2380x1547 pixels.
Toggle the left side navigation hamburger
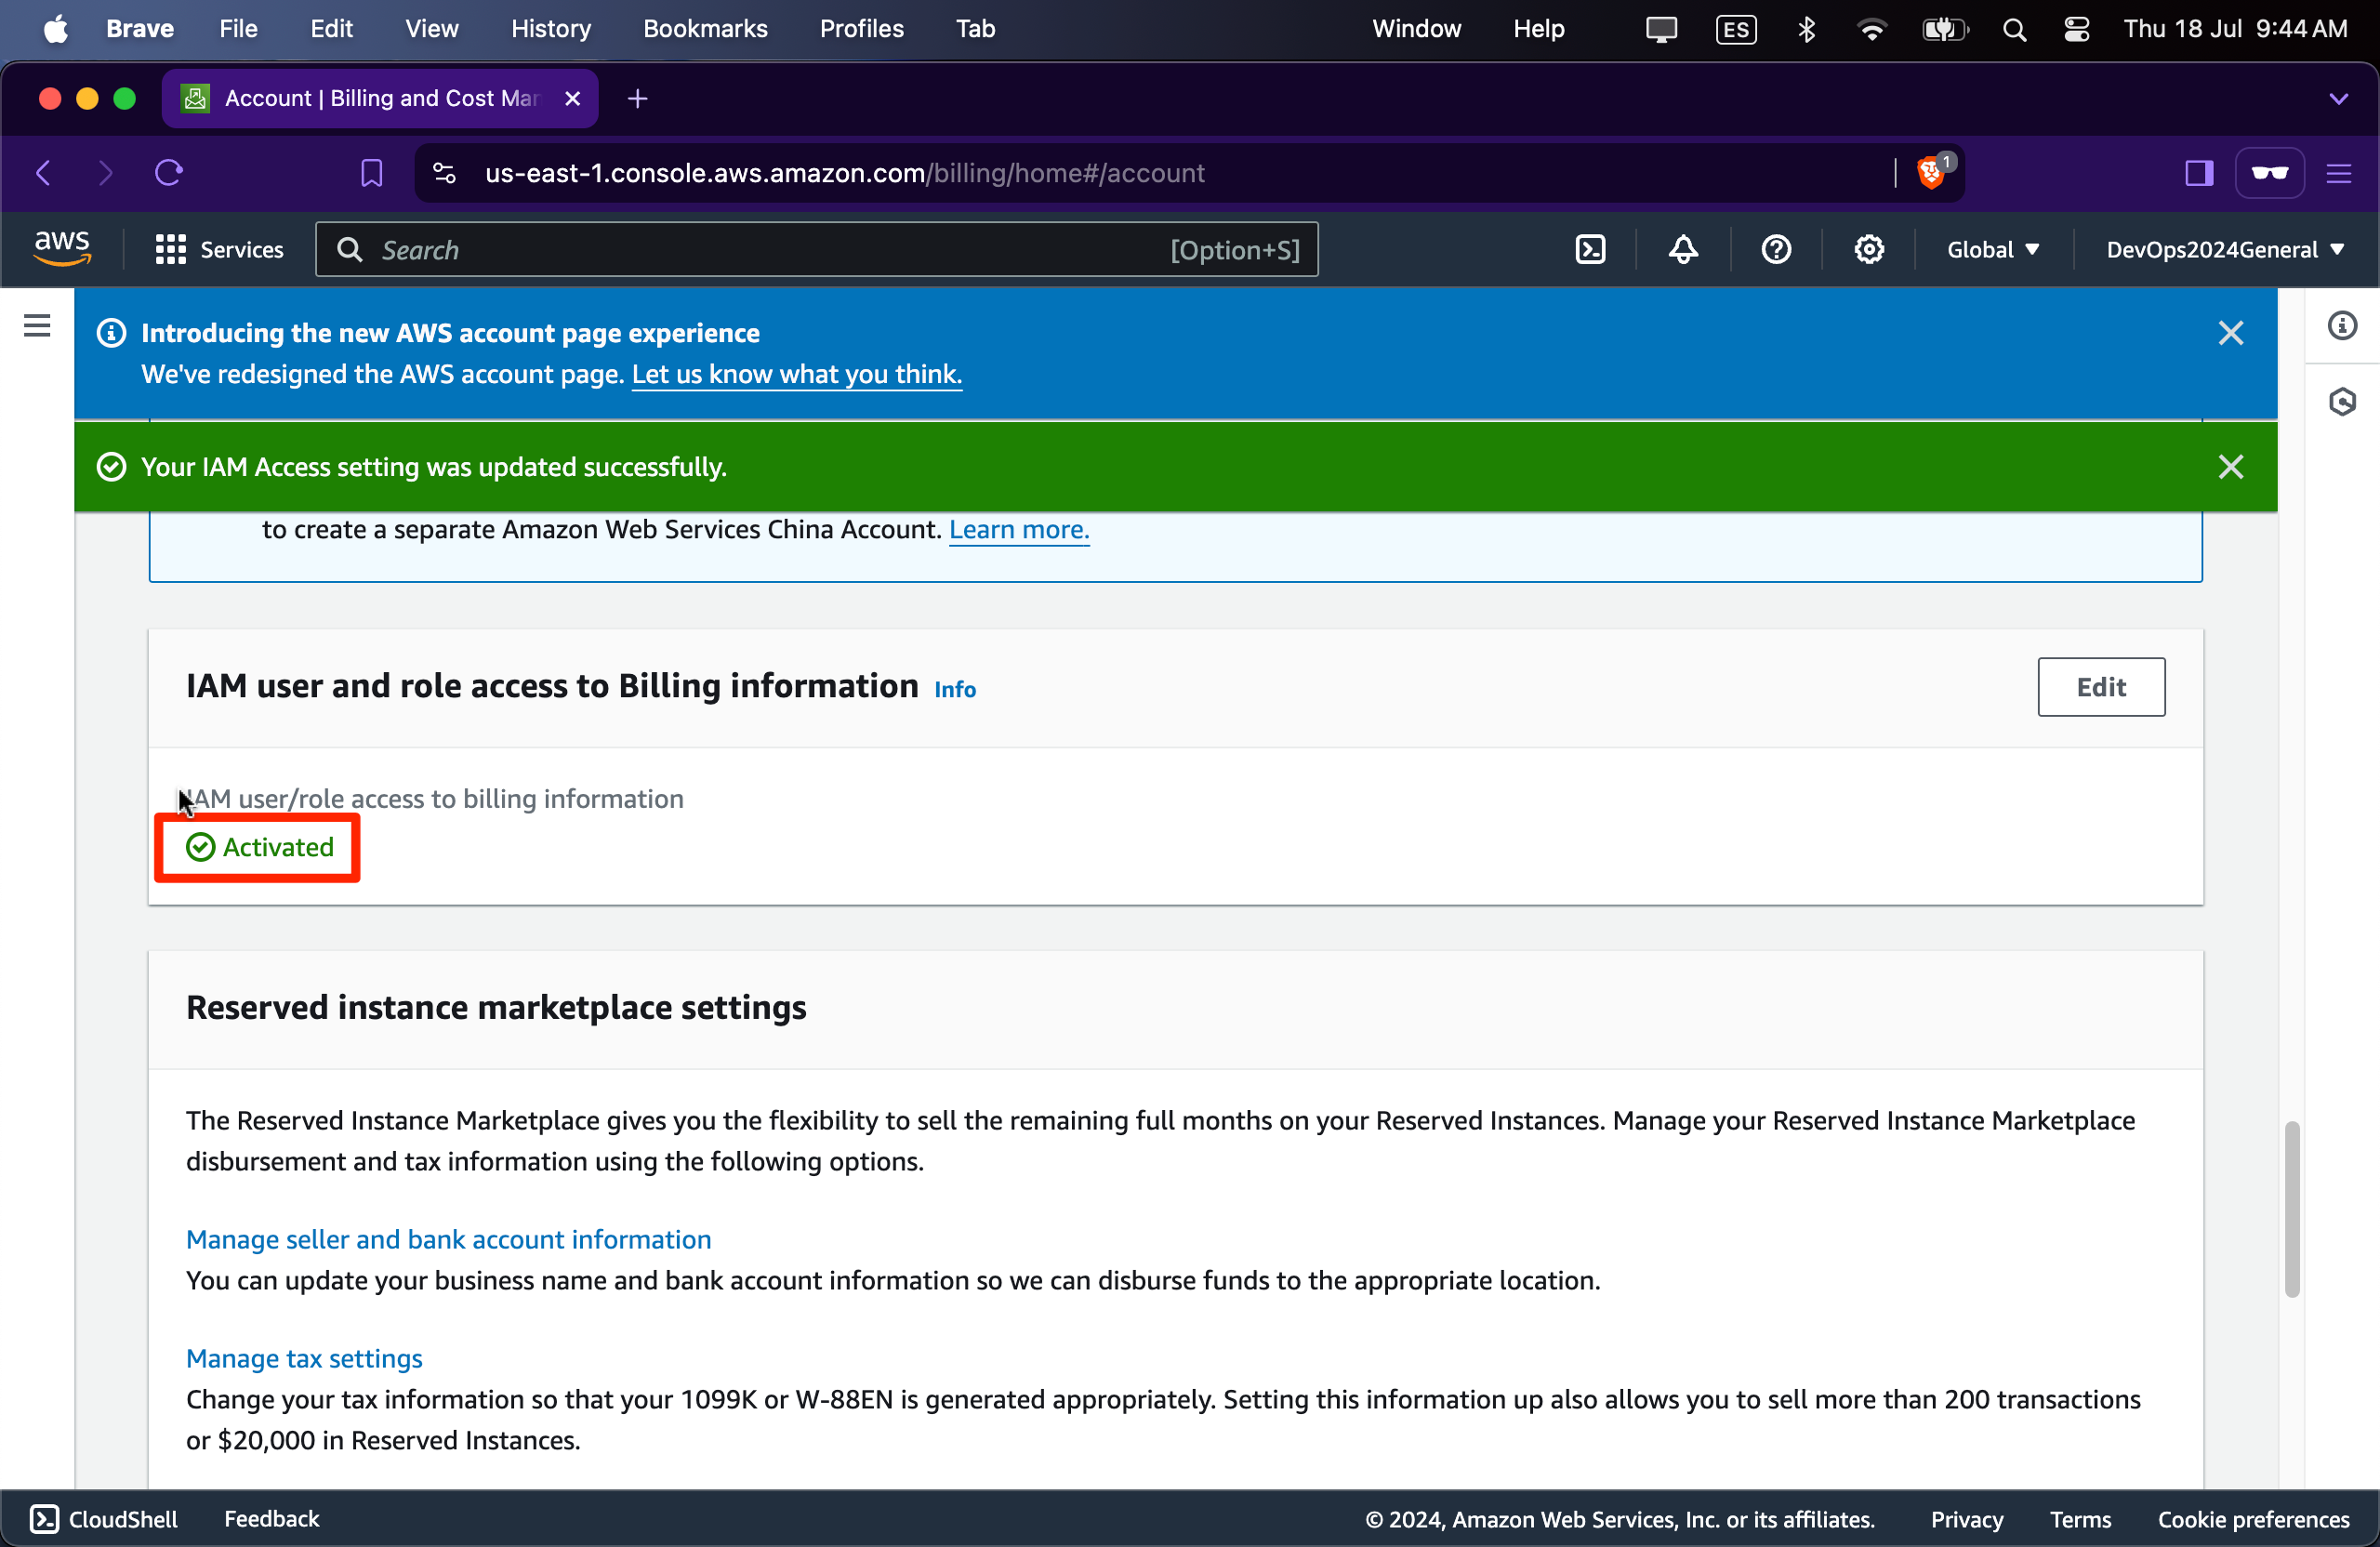tap(37, 326)
